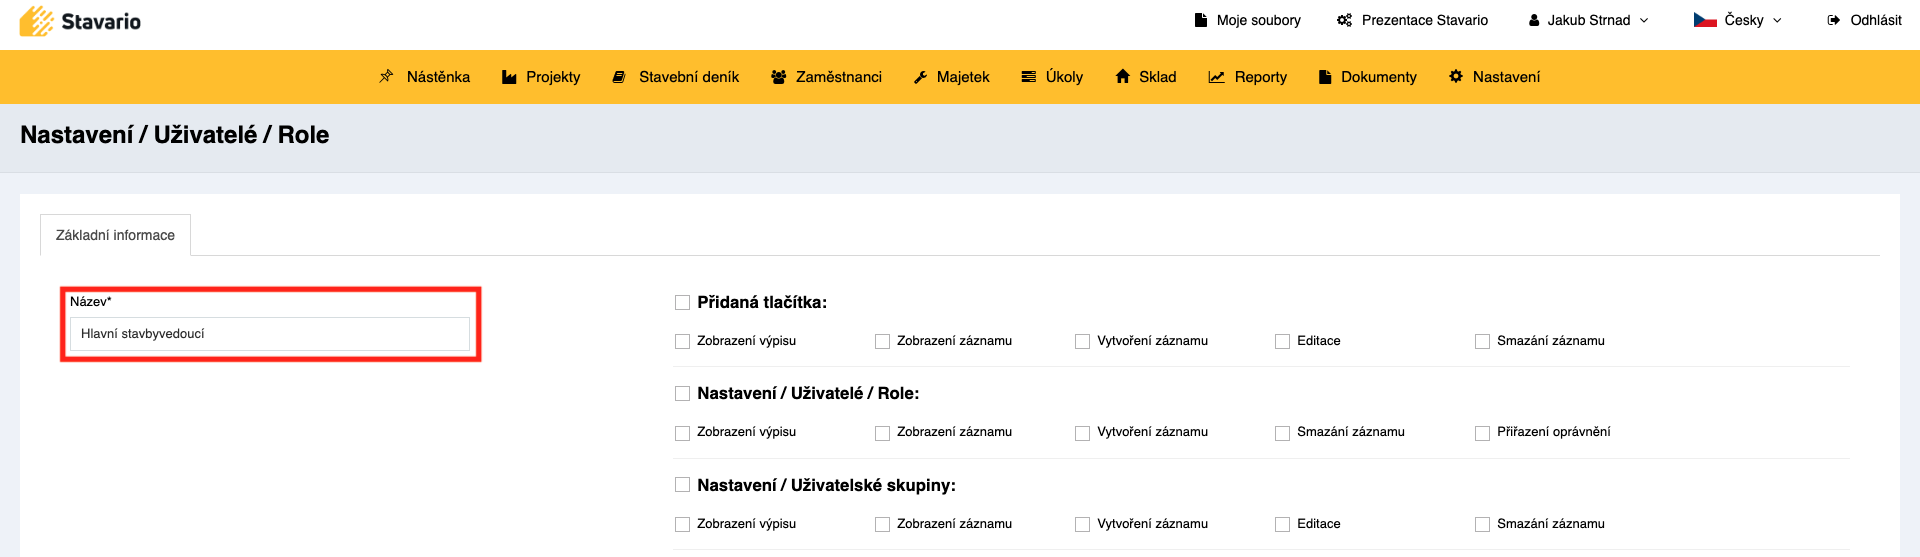Viewport: 1920px width, 557px height.
Task: Check Zobrazení záznamu under Přidaná tlačítka
Action: [x=882, y=341]
